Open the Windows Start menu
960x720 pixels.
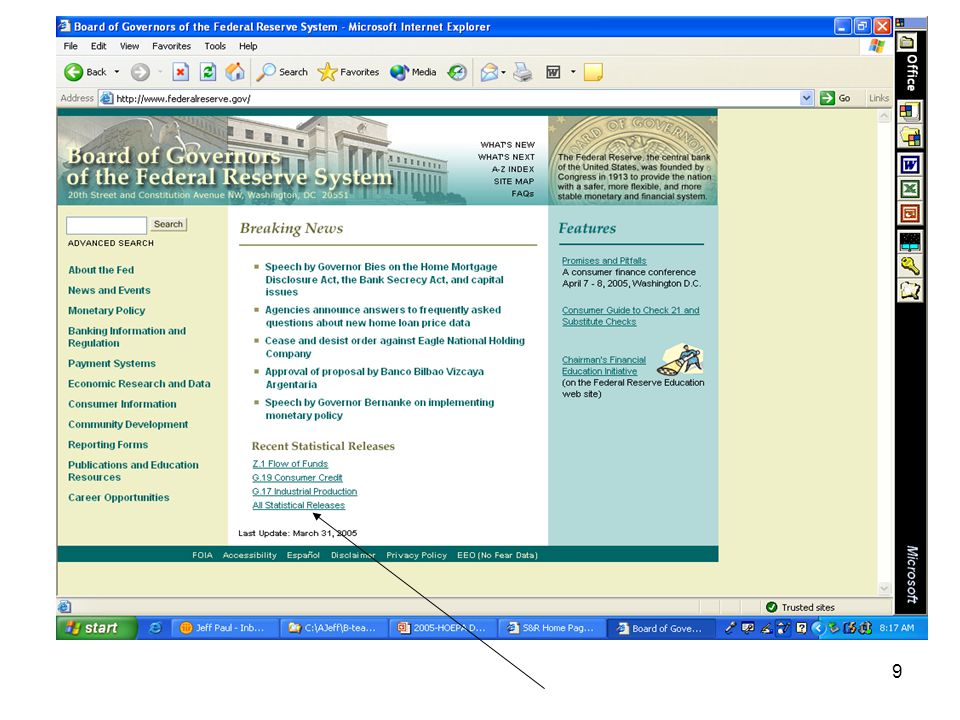point(96,628)
